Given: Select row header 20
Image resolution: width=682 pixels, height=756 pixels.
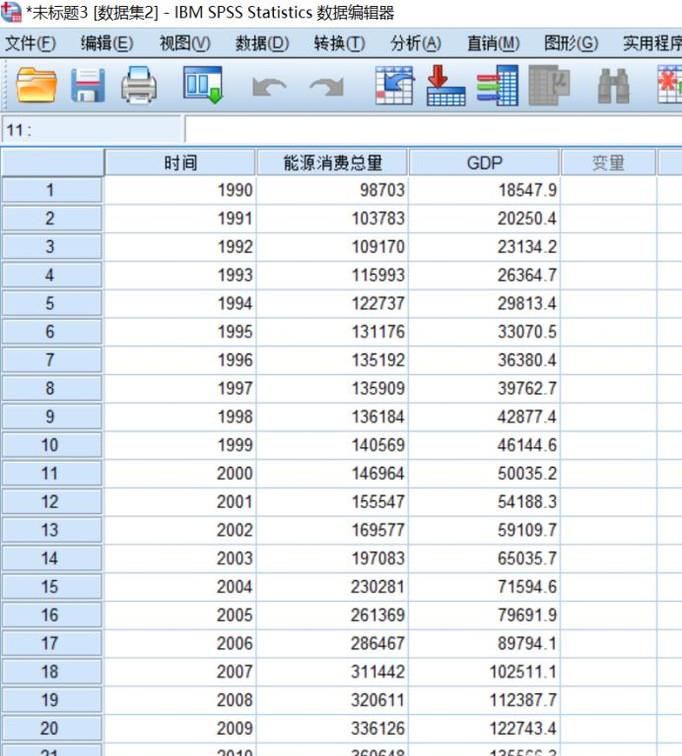Looking at the screenshot, I should (x=52, y=728).
